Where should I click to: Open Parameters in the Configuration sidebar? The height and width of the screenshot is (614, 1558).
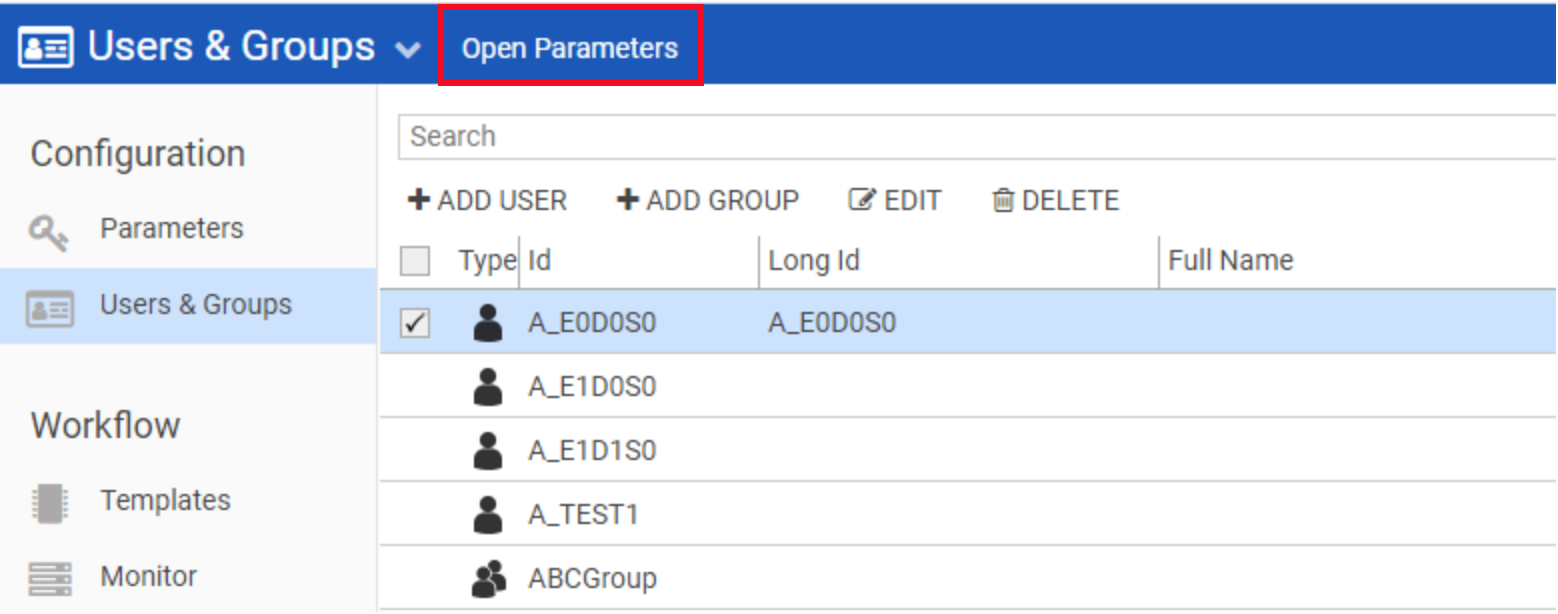pyautogui.click(x=171, y=229)
